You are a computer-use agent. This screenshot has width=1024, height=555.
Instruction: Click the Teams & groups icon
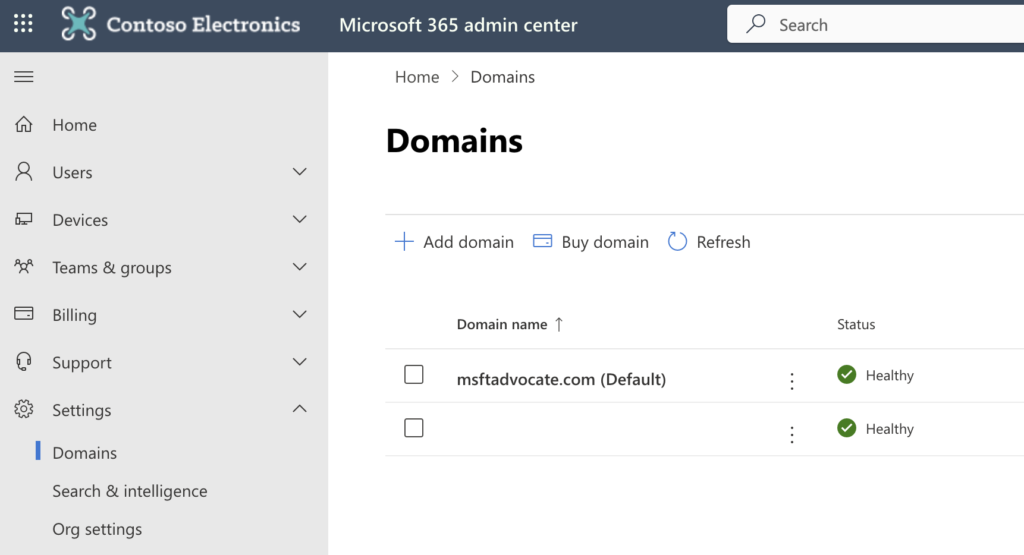(24, 267)
